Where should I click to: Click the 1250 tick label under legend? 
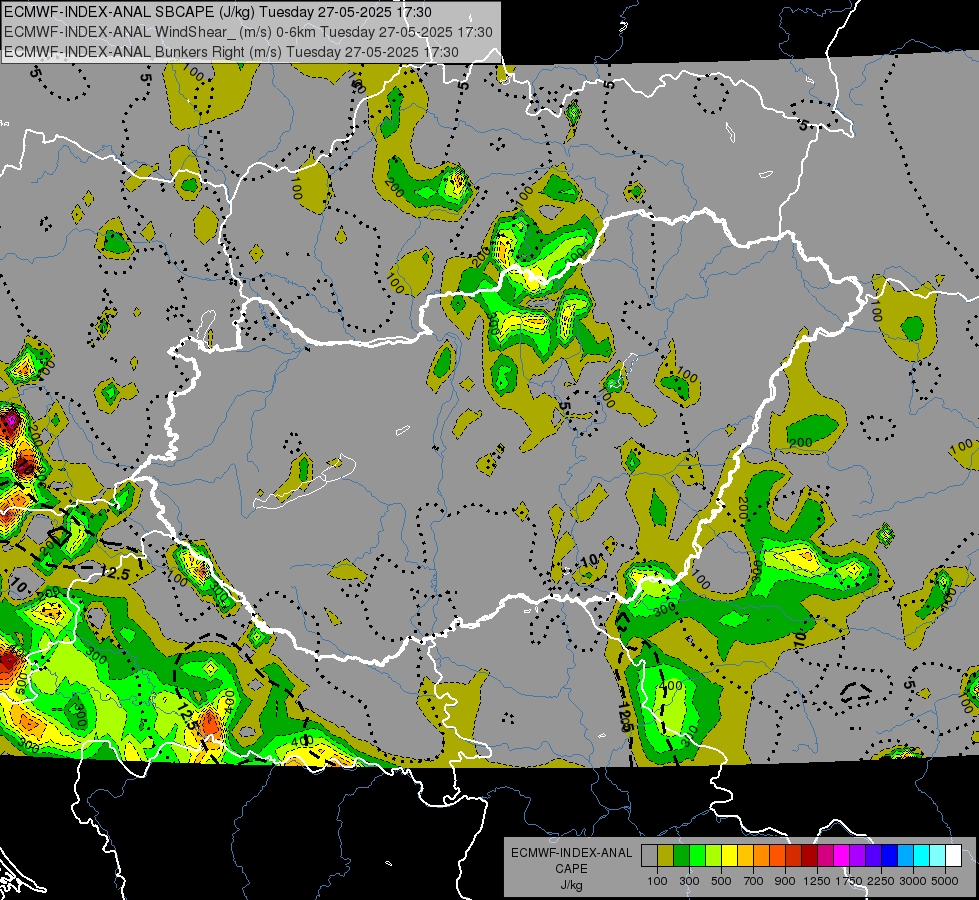point(817,881)
